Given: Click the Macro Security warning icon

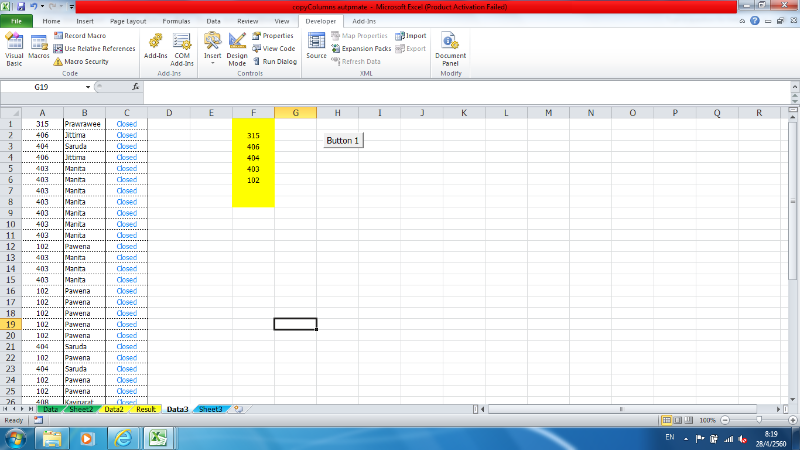Looking at the screenshot, I should [58, 61].
